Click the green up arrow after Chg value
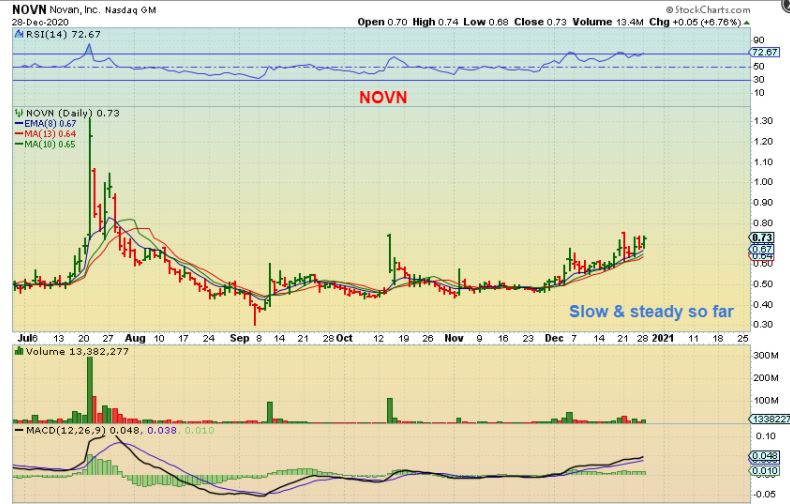 click(746, 23)
